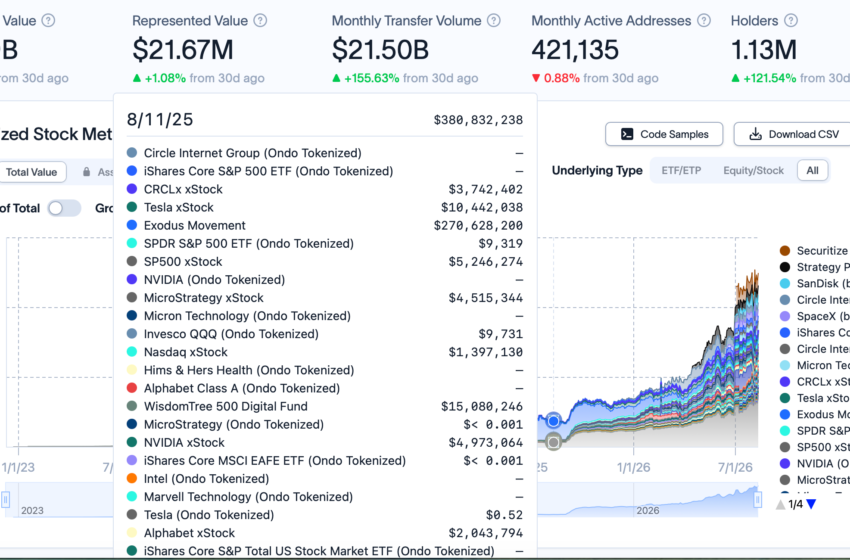Toggle Micron Technology legend entry

tap(814, 365)
